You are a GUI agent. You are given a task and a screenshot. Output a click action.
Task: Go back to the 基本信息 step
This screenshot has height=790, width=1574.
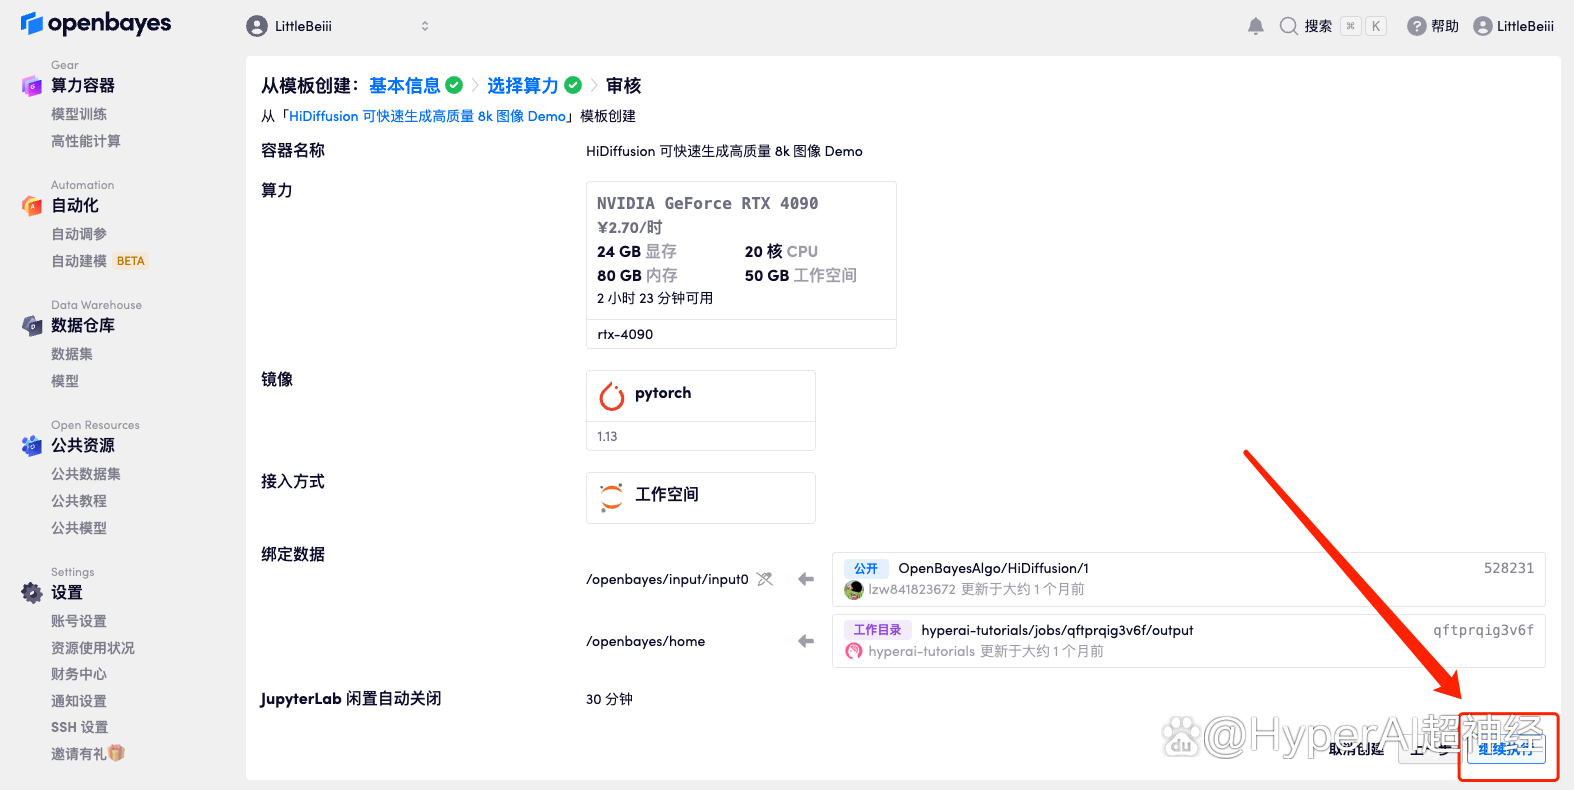pyautogui.click(x=405, y=86)
